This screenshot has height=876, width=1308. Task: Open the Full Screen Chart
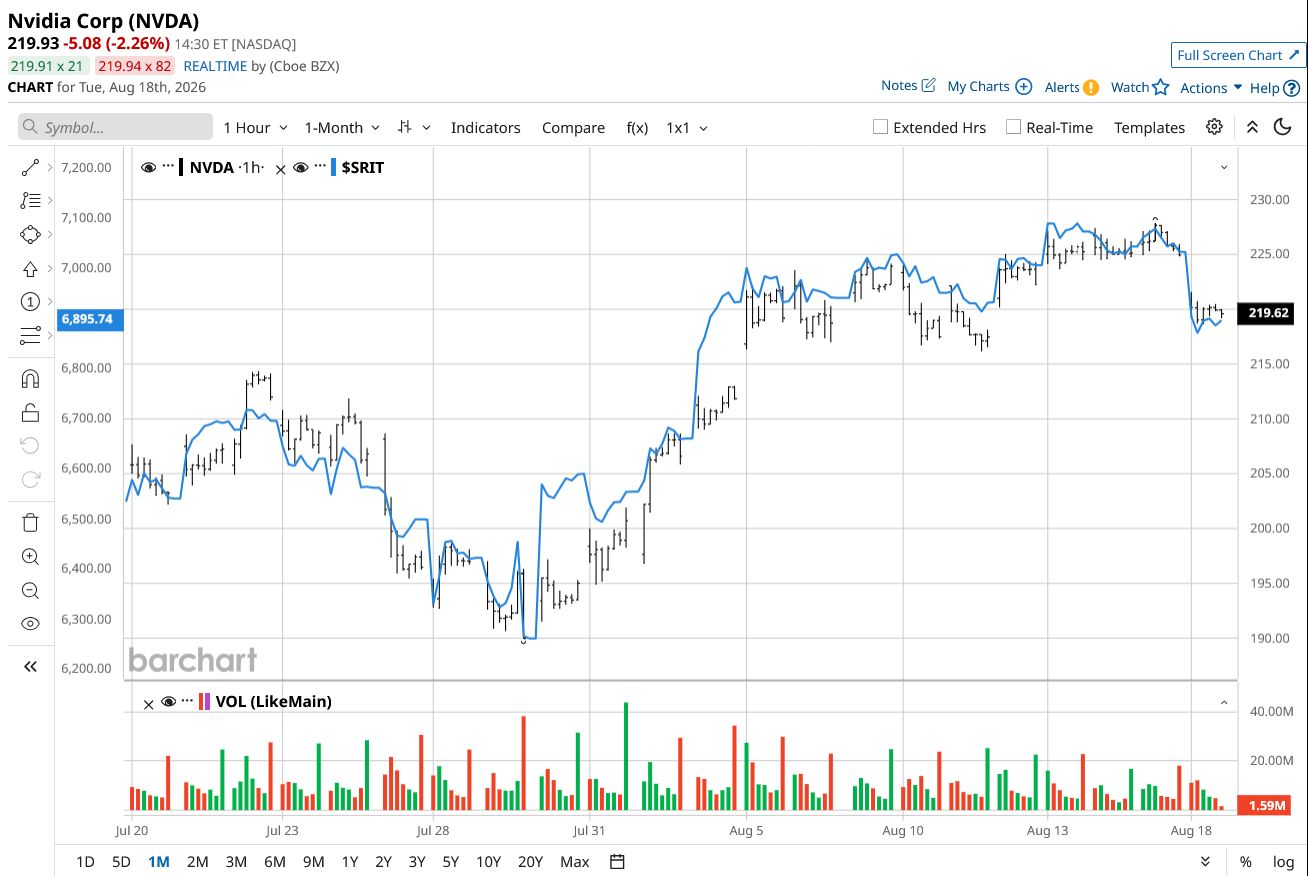point(1239,55)
